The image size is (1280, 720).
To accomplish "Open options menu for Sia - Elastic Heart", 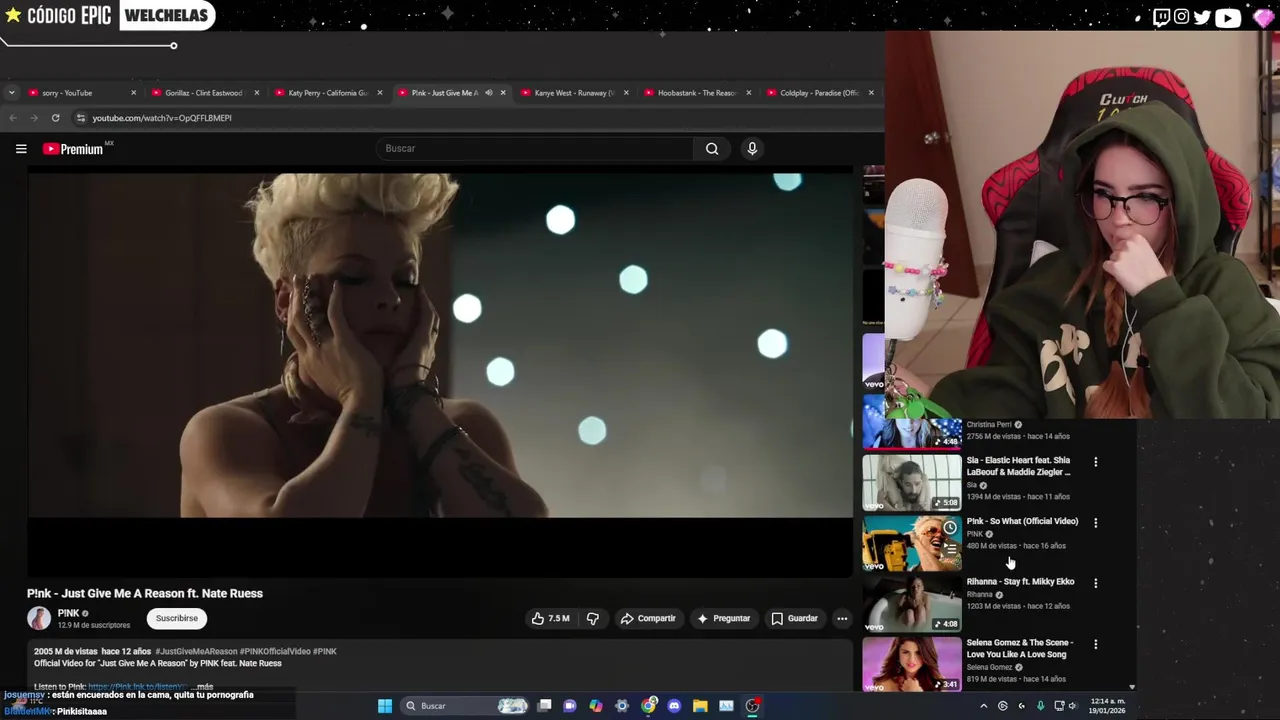I will [1095, 462].
